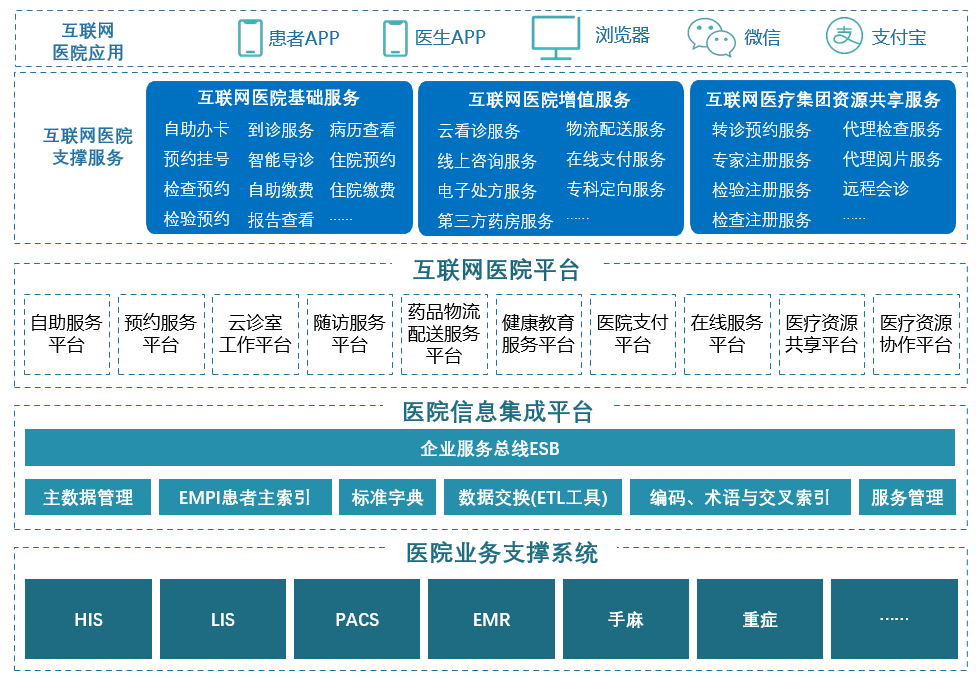Click the 云诊室工作平台 box
The width and height of the screenshot is (977, 679).
(x=255, y=335)
